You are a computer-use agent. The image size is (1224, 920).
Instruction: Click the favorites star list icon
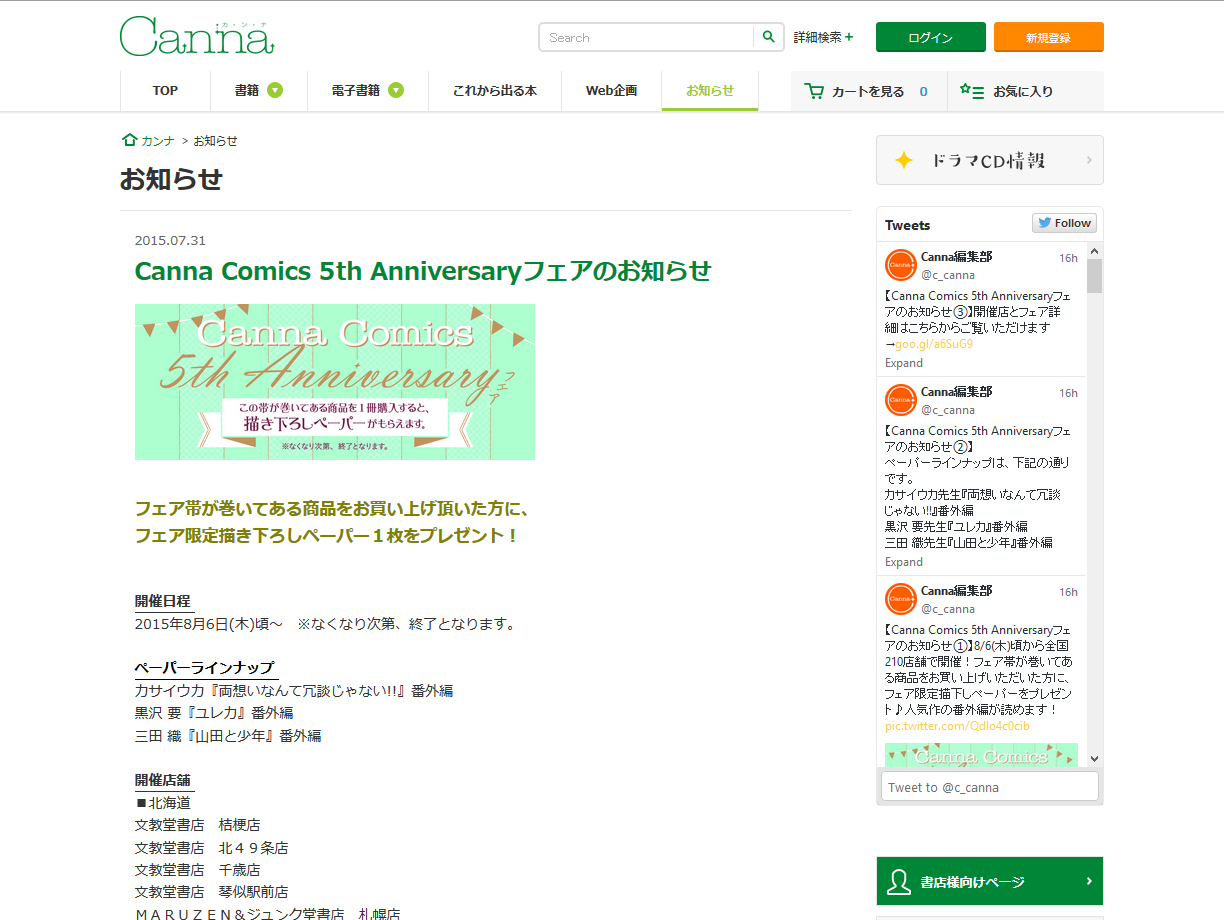tap(972, 91)
